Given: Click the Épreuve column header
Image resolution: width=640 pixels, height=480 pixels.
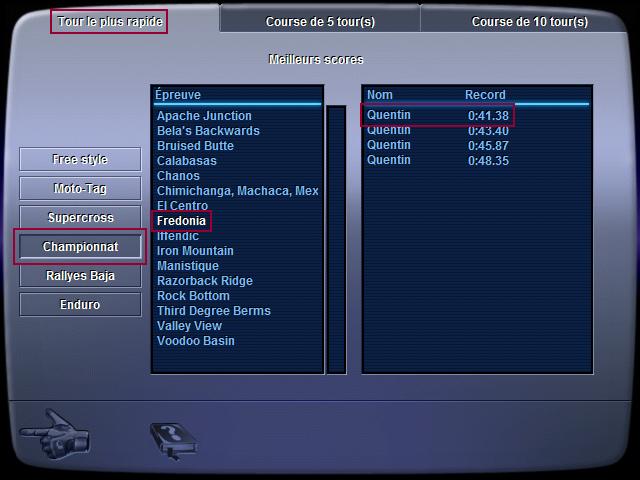Looking at the screenshot, I should click(178, 95).
